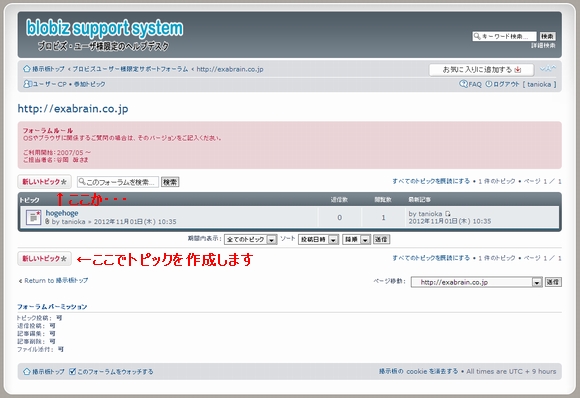Open the 掲示板トップ breadcrumb link

pos(48,69)
